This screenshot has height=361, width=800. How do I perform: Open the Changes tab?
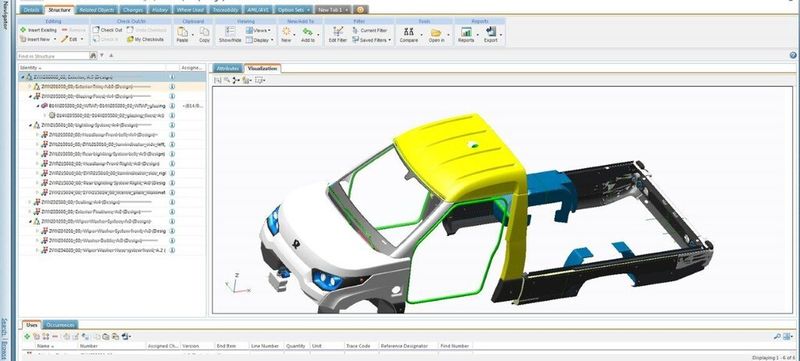pos(133,10)
